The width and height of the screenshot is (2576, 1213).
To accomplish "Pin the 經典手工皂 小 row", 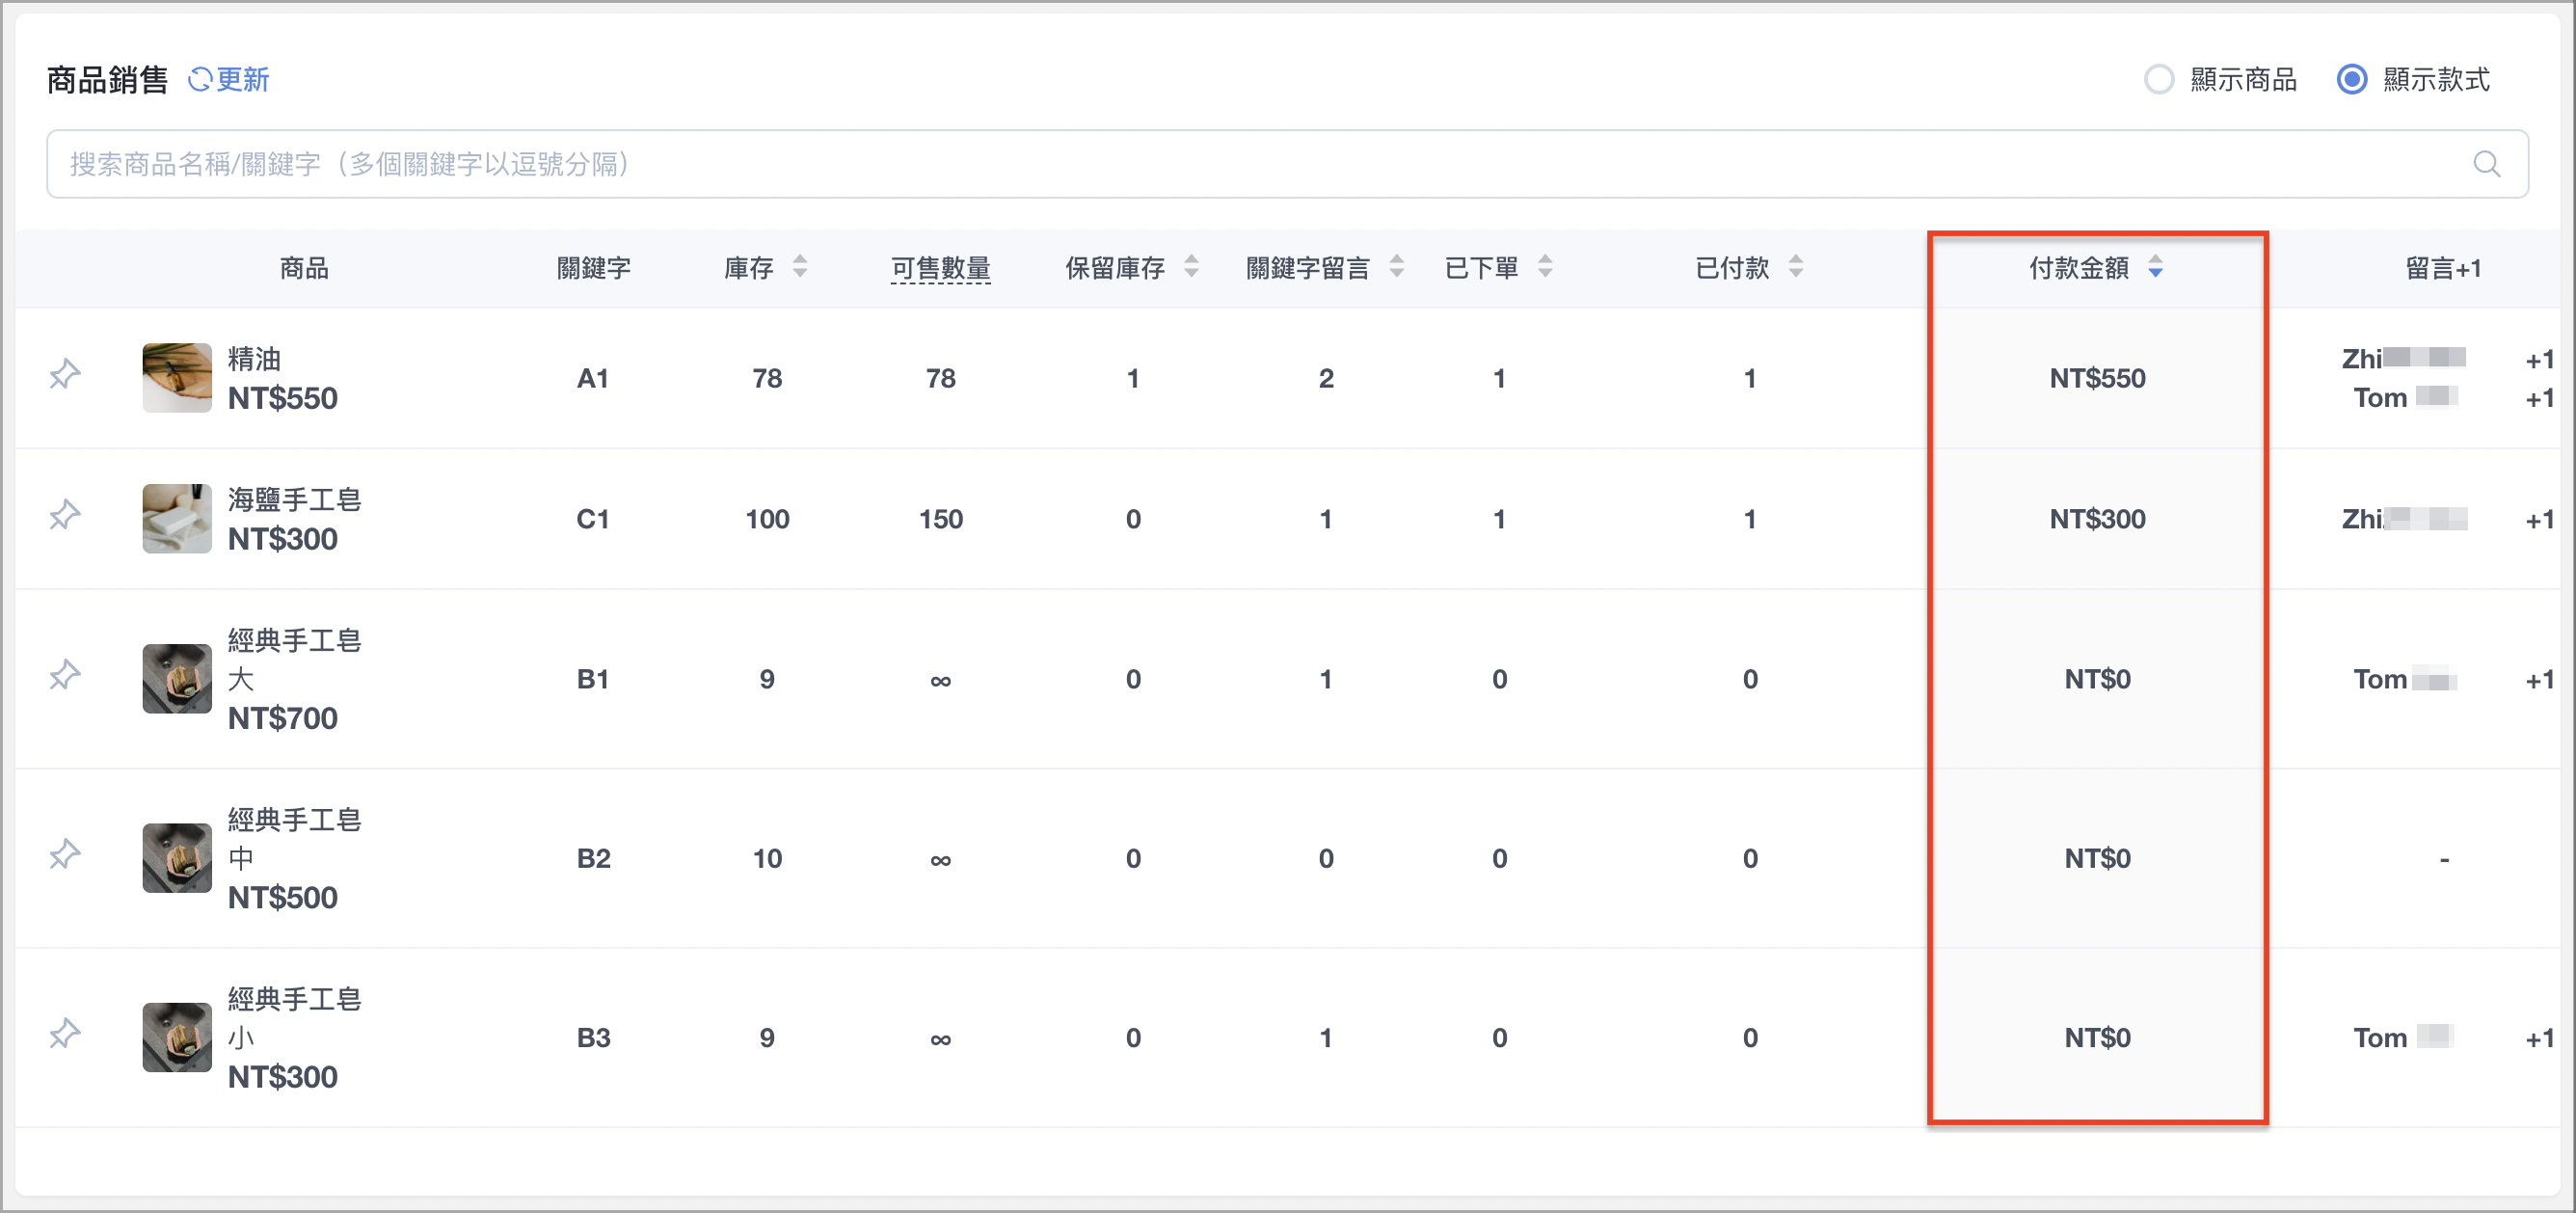I will [65, 1034].
